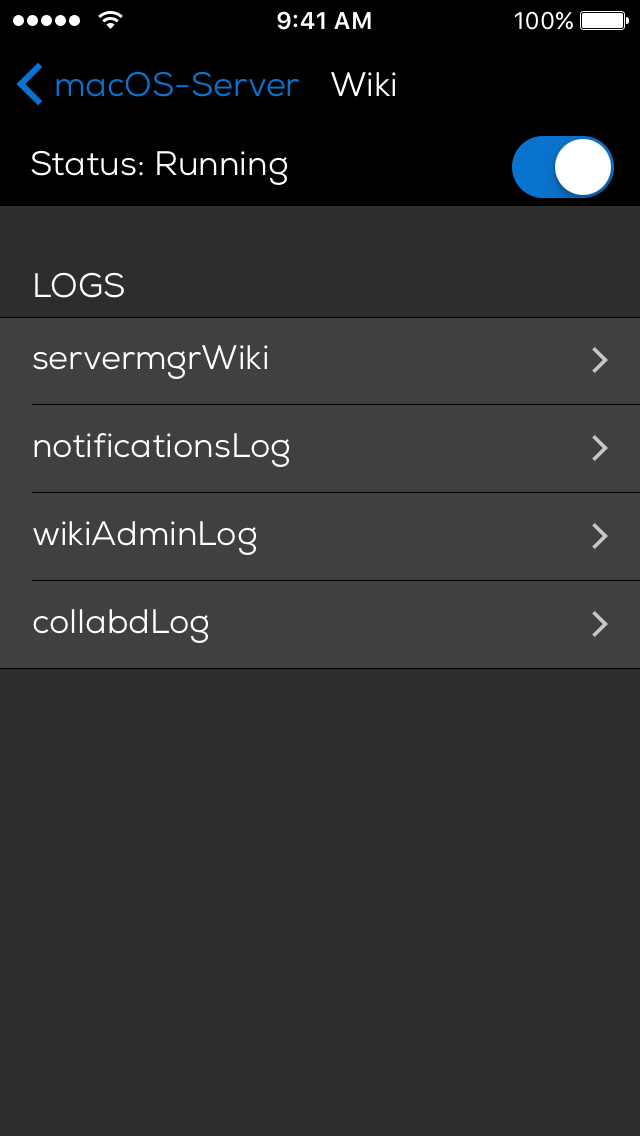Open the notificationsLog entry
The height and width of the screenshot is (1136, 640).
click(x=162, y=447)
